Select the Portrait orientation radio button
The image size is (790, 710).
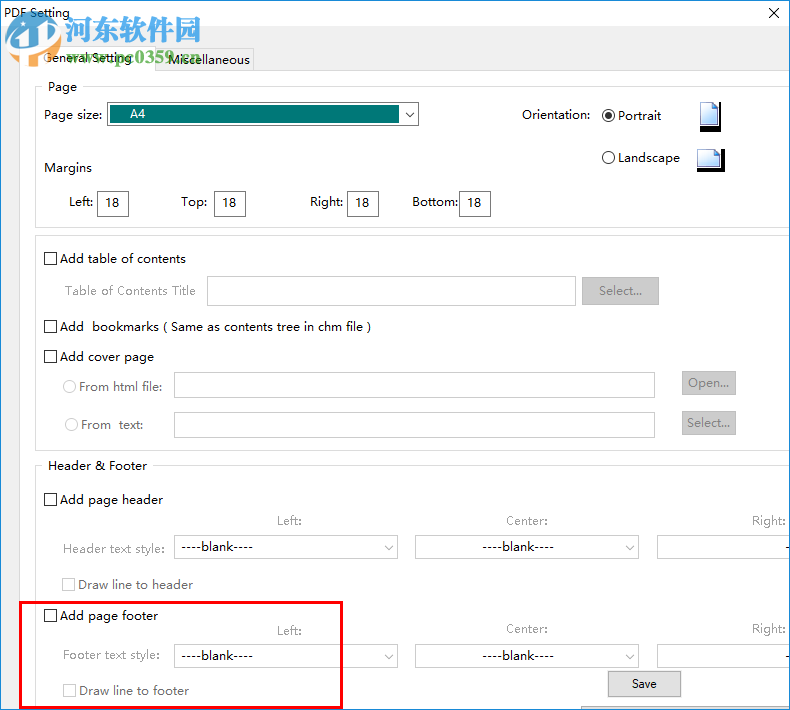(x=608, y=116)
